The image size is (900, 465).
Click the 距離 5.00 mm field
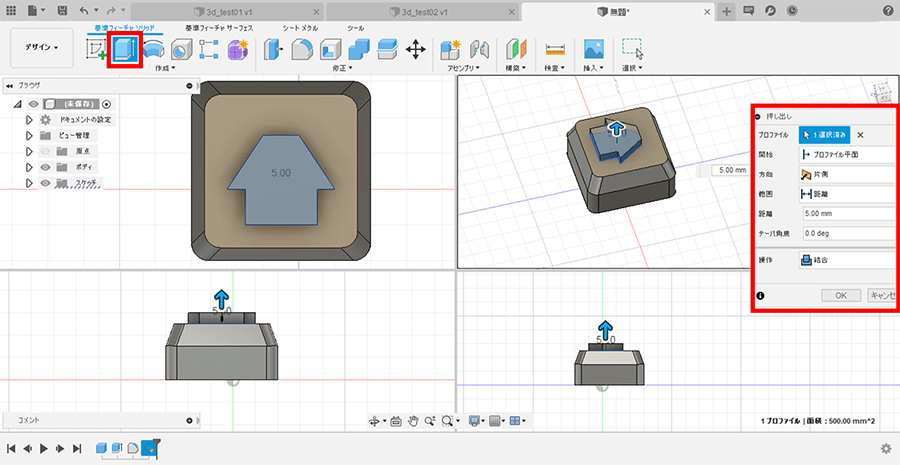[x=851, y=214]
